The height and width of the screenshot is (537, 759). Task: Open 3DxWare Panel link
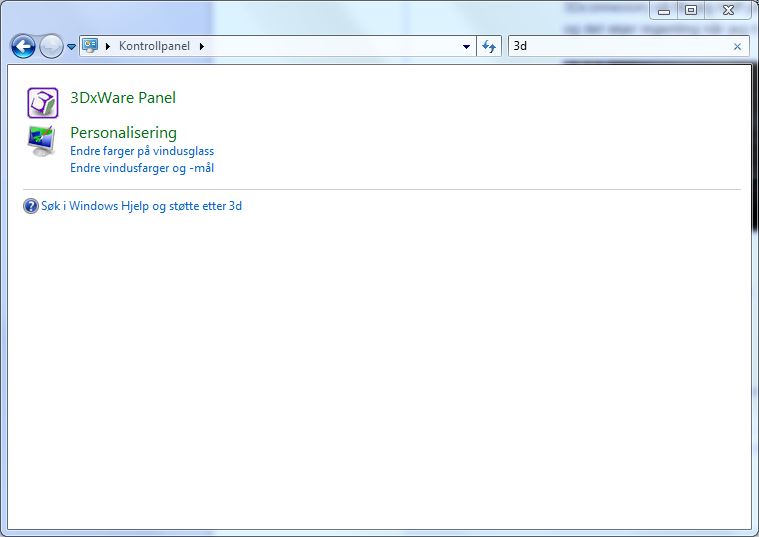(123, 98)
